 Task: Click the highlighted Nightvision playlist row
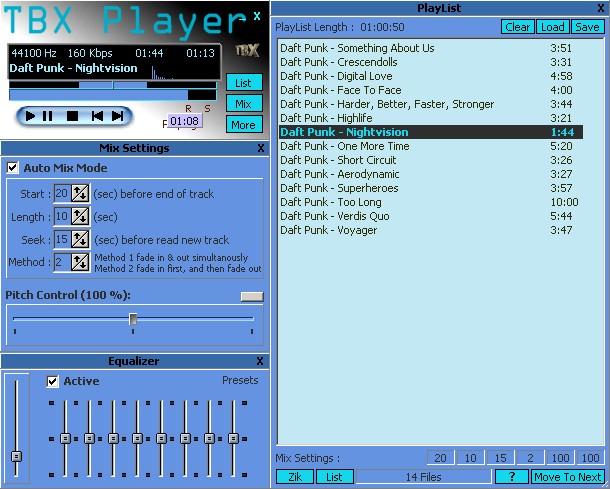tap(431, 132)
